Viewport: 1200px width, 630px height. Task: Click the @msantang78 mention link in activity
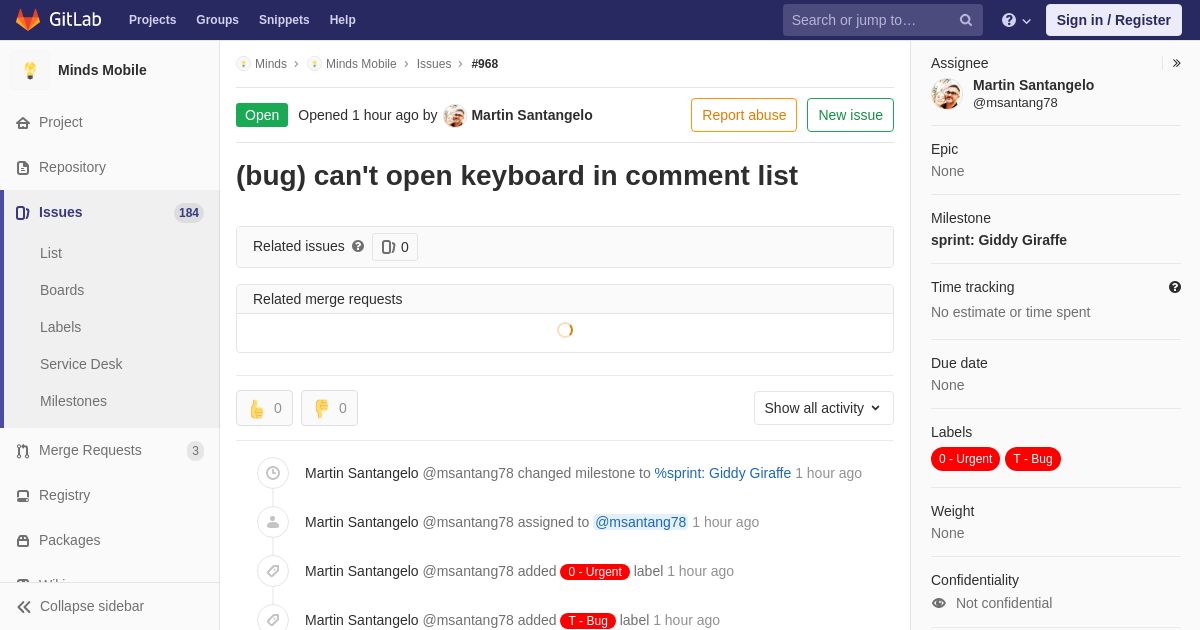(x=640, y=522)
